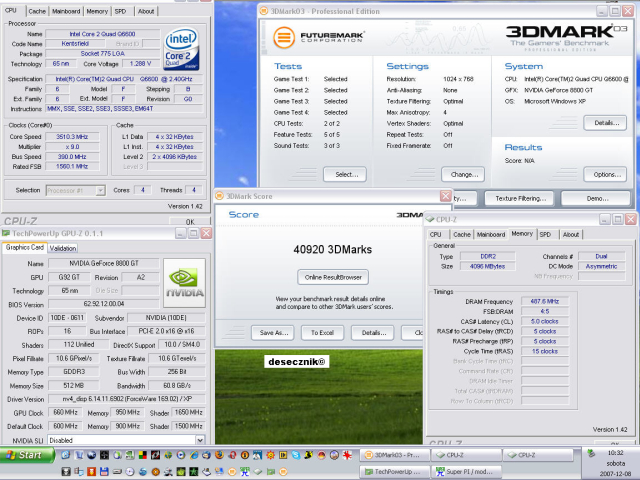This screenshot has width=640, height=480.
Task: Export score with To Excel button
Action: pos(322,333)
